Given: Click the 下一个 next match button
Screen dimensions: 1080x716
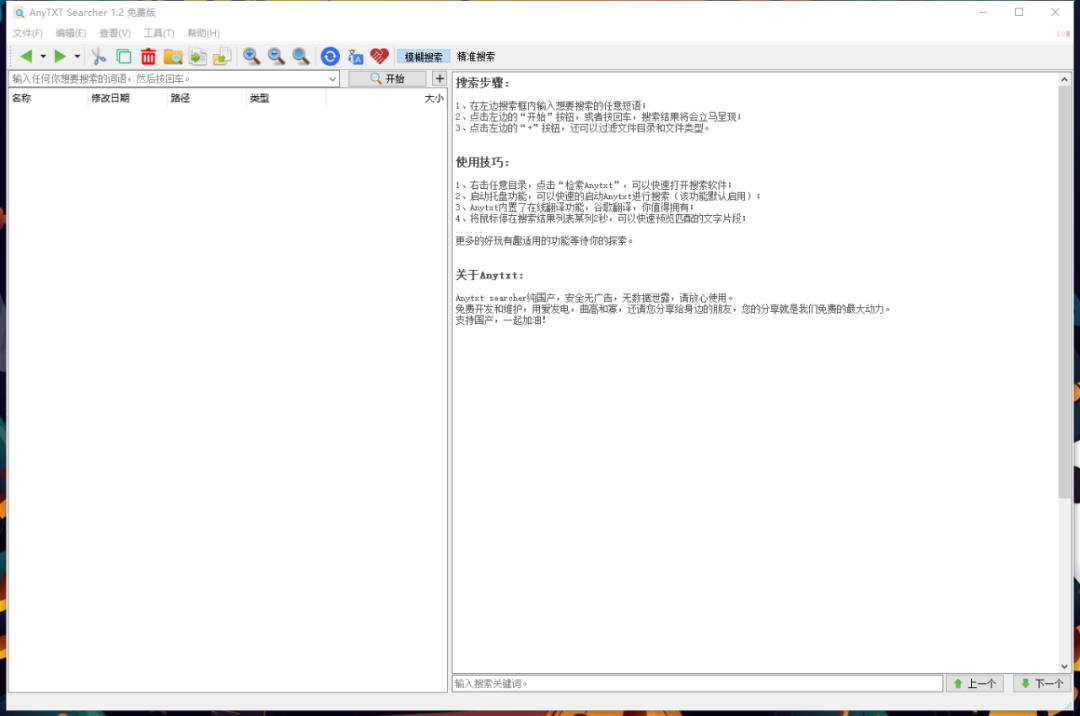Looking at the screenshot, I should click(1041, 683).
